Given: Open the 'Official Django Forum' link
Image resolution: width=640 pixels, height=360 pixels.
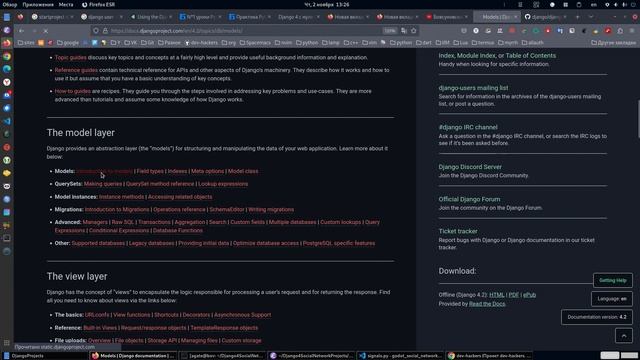Looking at the screenshot, I should click(x=469, y=199).
